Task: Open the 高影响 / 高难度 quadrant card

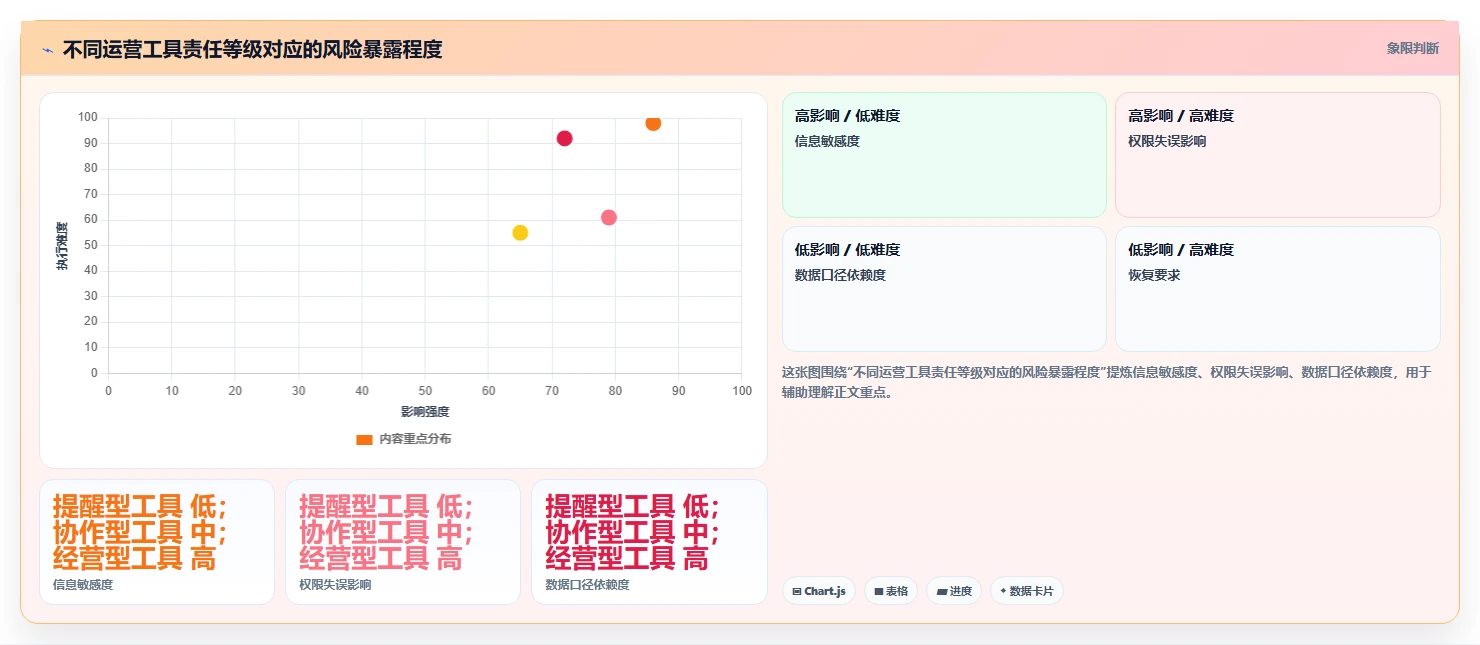Action: tap(1278, 155)
